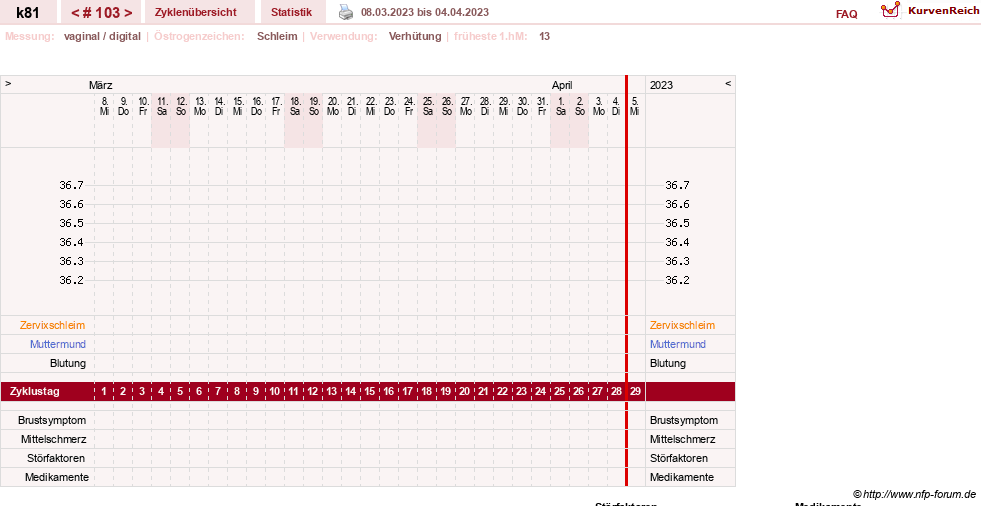The height and width of the screenshot is (506, 981).
Task: Select day column 31. Fr
Action: [x=542, y=106]
